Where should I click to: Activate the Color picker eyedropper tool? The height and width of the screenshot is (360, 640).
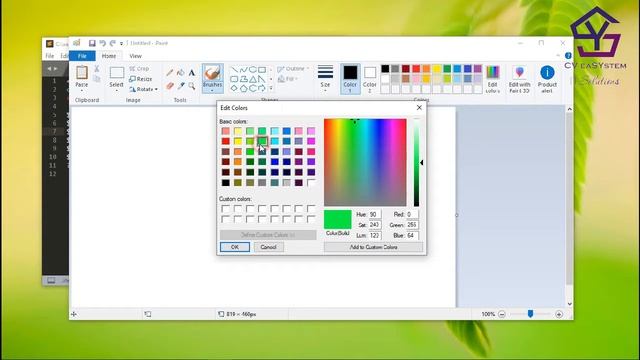pos(180,86)
